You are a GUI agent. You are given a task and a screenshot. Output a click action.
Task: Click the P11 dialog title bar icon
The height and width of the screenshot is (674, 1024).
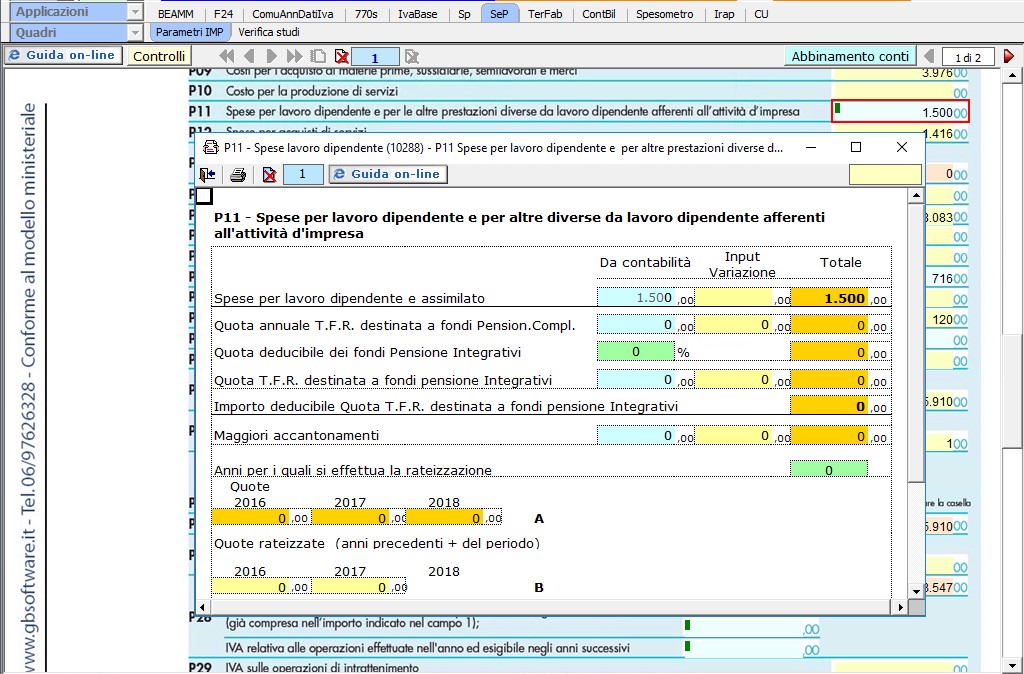[210, 148]
